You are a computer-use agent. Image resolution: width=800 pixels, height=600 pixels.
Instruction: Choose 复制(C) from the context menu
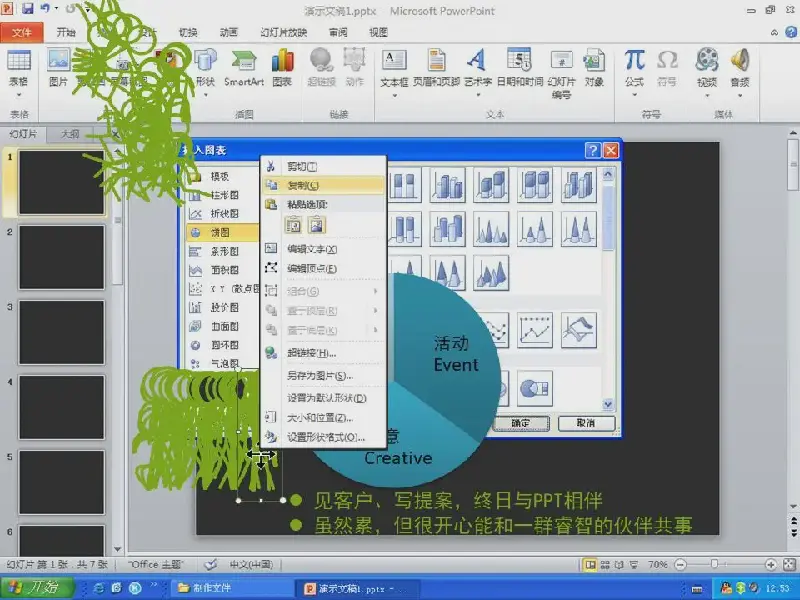323,185
